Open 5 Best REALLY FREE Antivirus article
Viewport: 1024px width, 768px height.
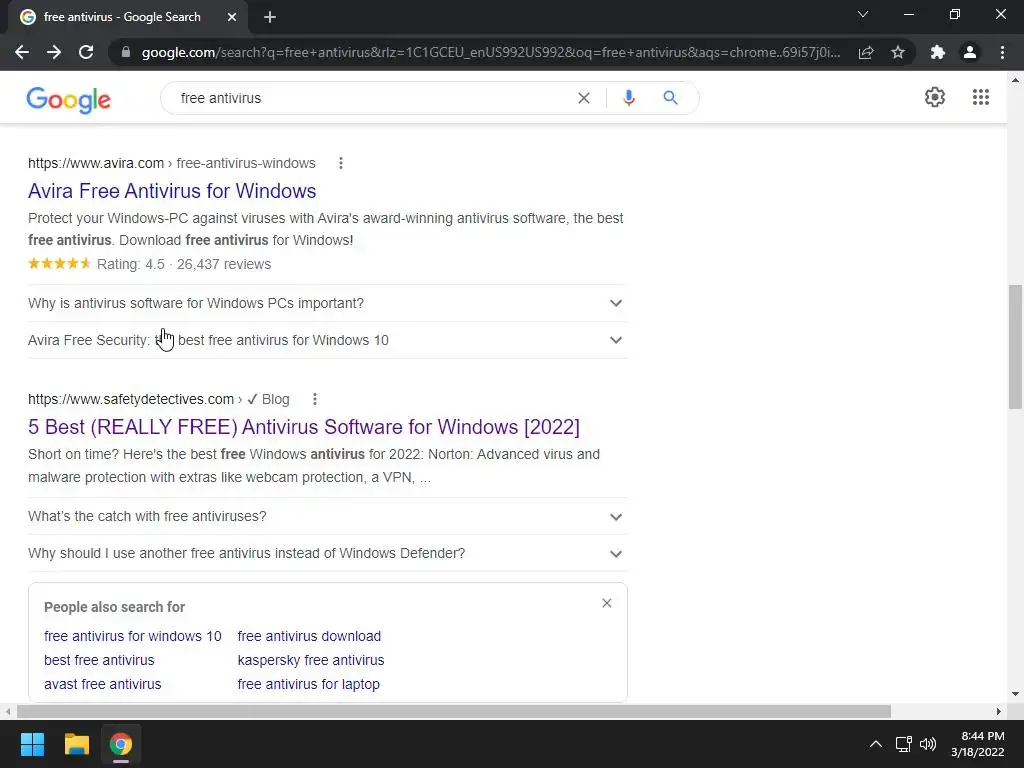[x=304, y=427]
